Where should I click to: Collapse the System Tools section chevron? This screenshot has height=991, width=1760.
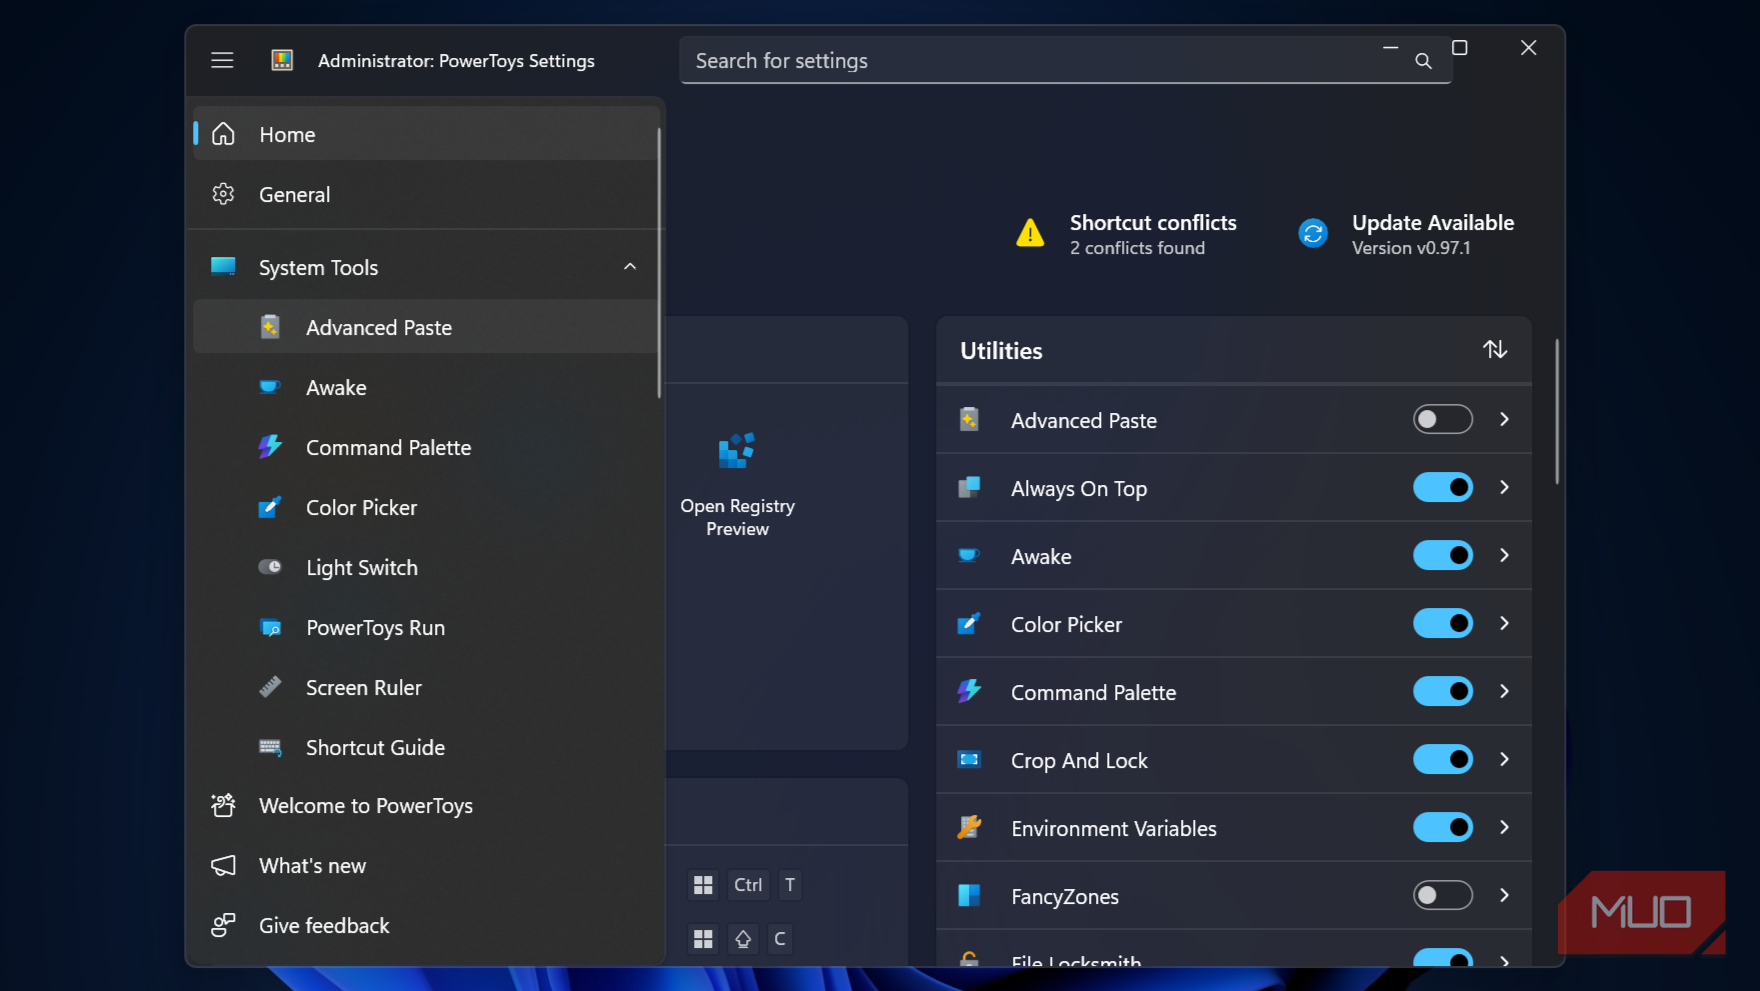coord(630,266)
